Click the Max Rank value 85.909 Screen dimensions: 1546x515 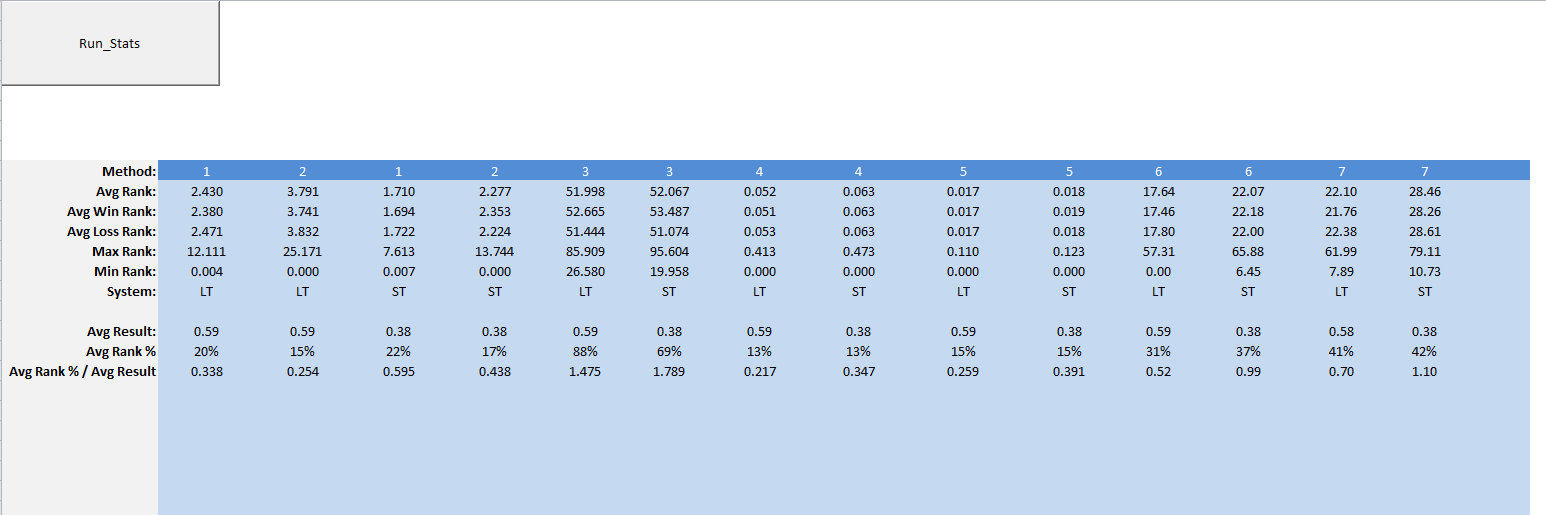585,251
